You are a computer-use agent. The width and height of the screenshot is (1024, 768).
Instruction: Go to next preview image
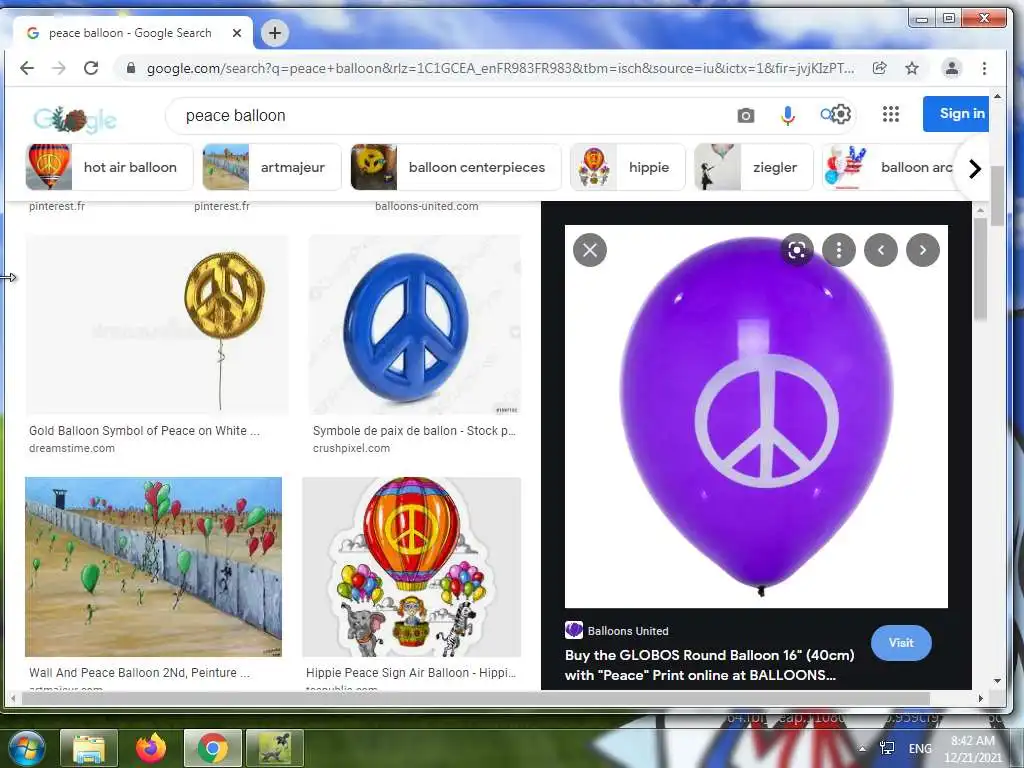coord(923,250)
